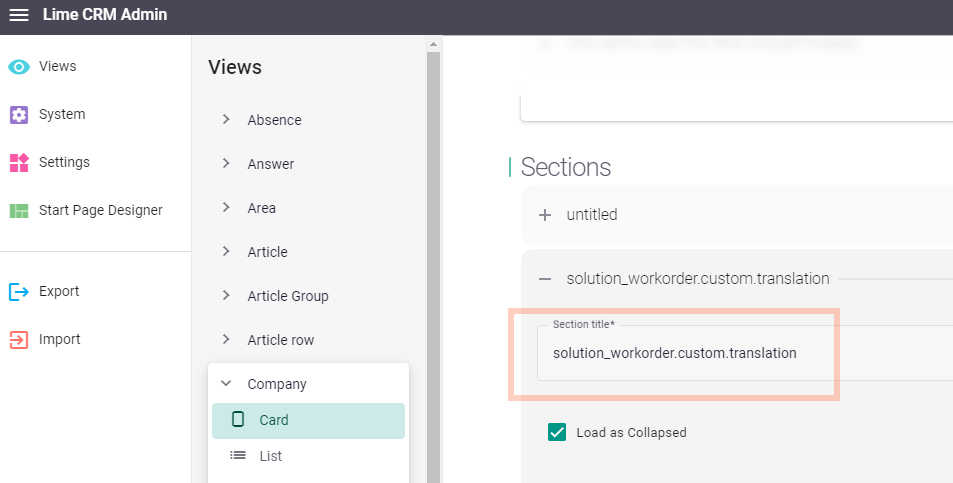
Task: Click the Views eye icon
Action: 19,67
